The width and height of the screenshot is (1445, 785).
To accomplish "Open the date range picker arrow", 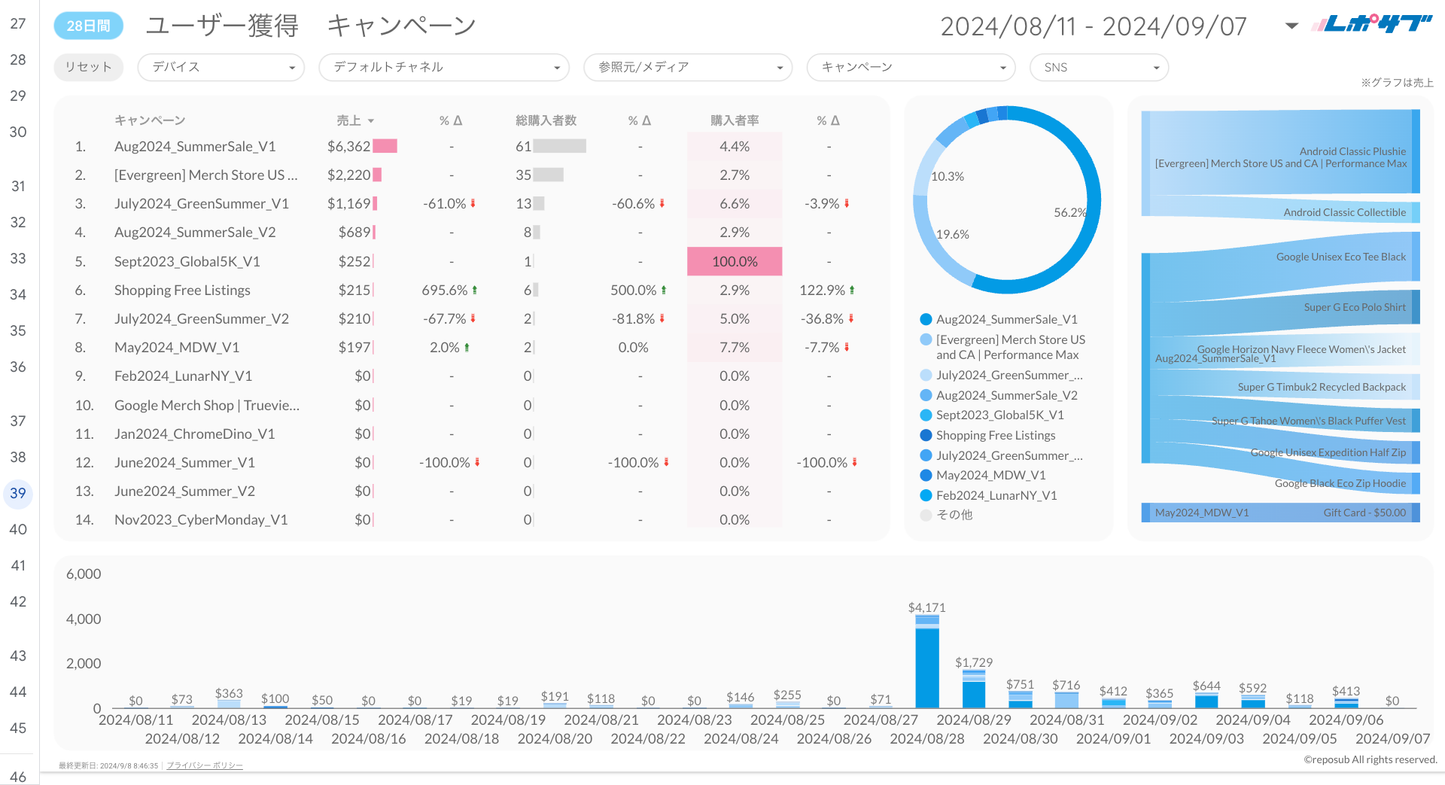I will (1291, 26).
